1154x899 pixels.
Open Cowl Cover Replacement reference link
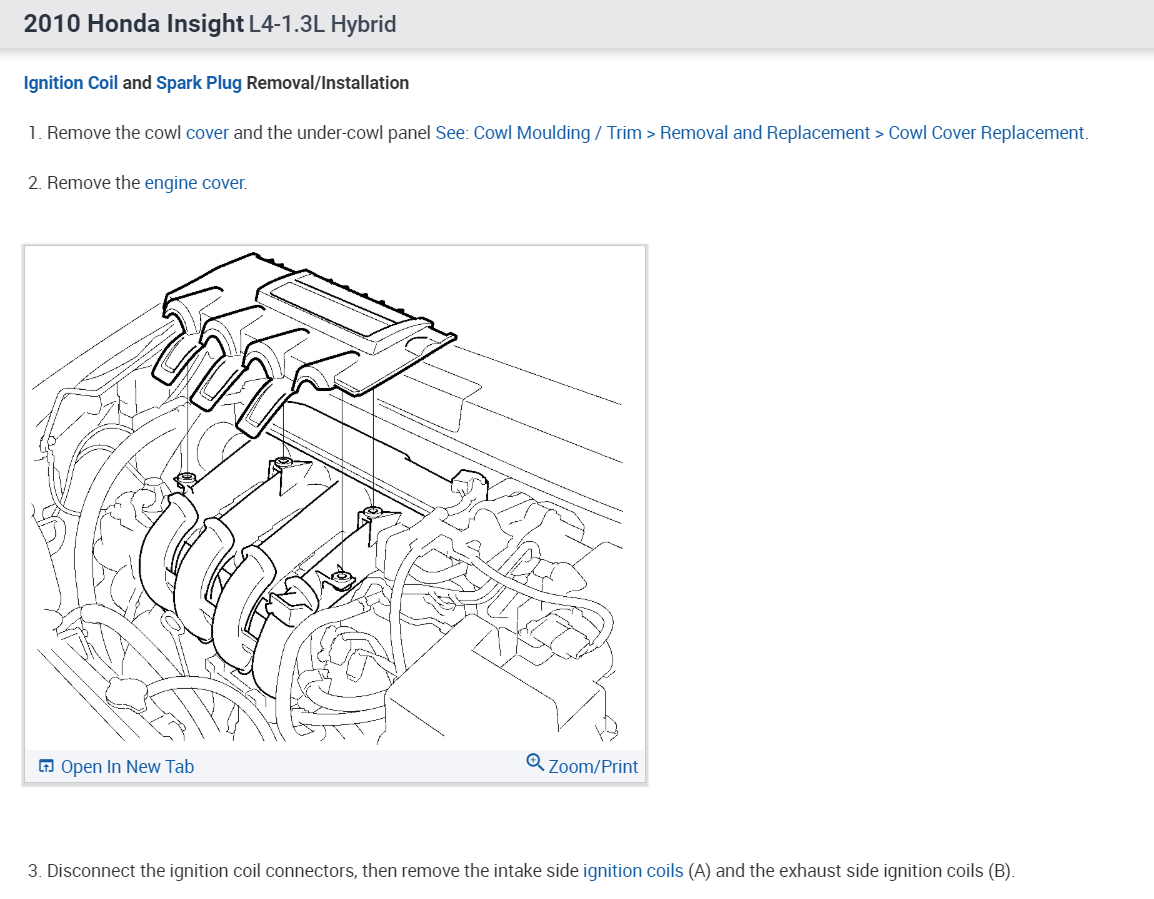[x=762, y=133]
